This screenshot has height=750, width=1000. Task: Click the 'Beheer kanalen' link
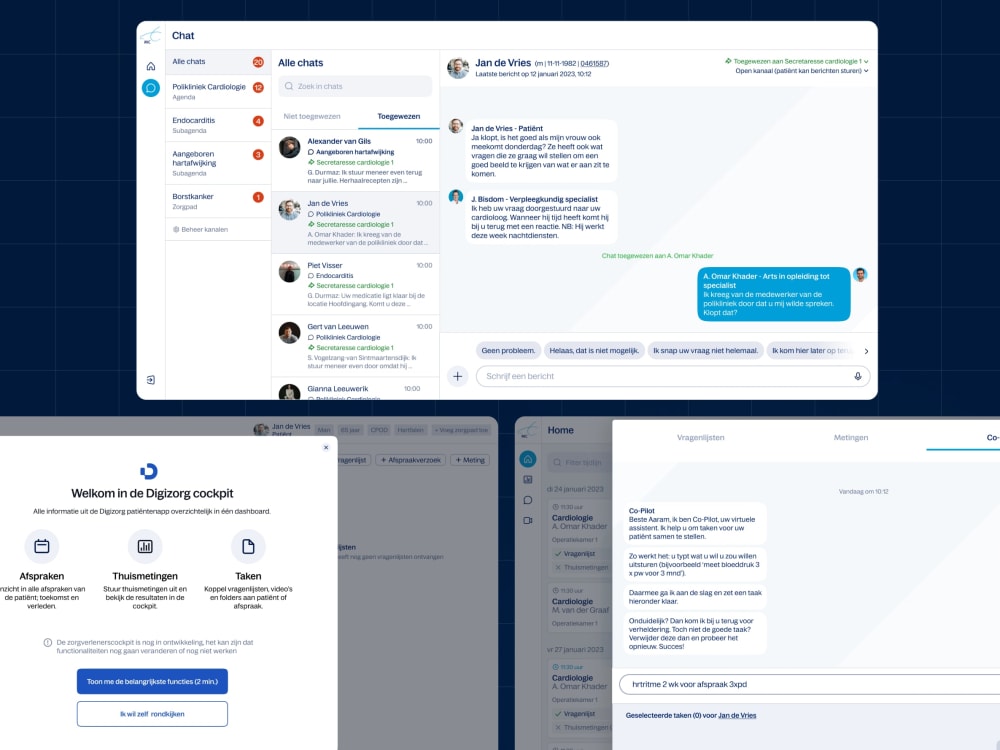200,230
